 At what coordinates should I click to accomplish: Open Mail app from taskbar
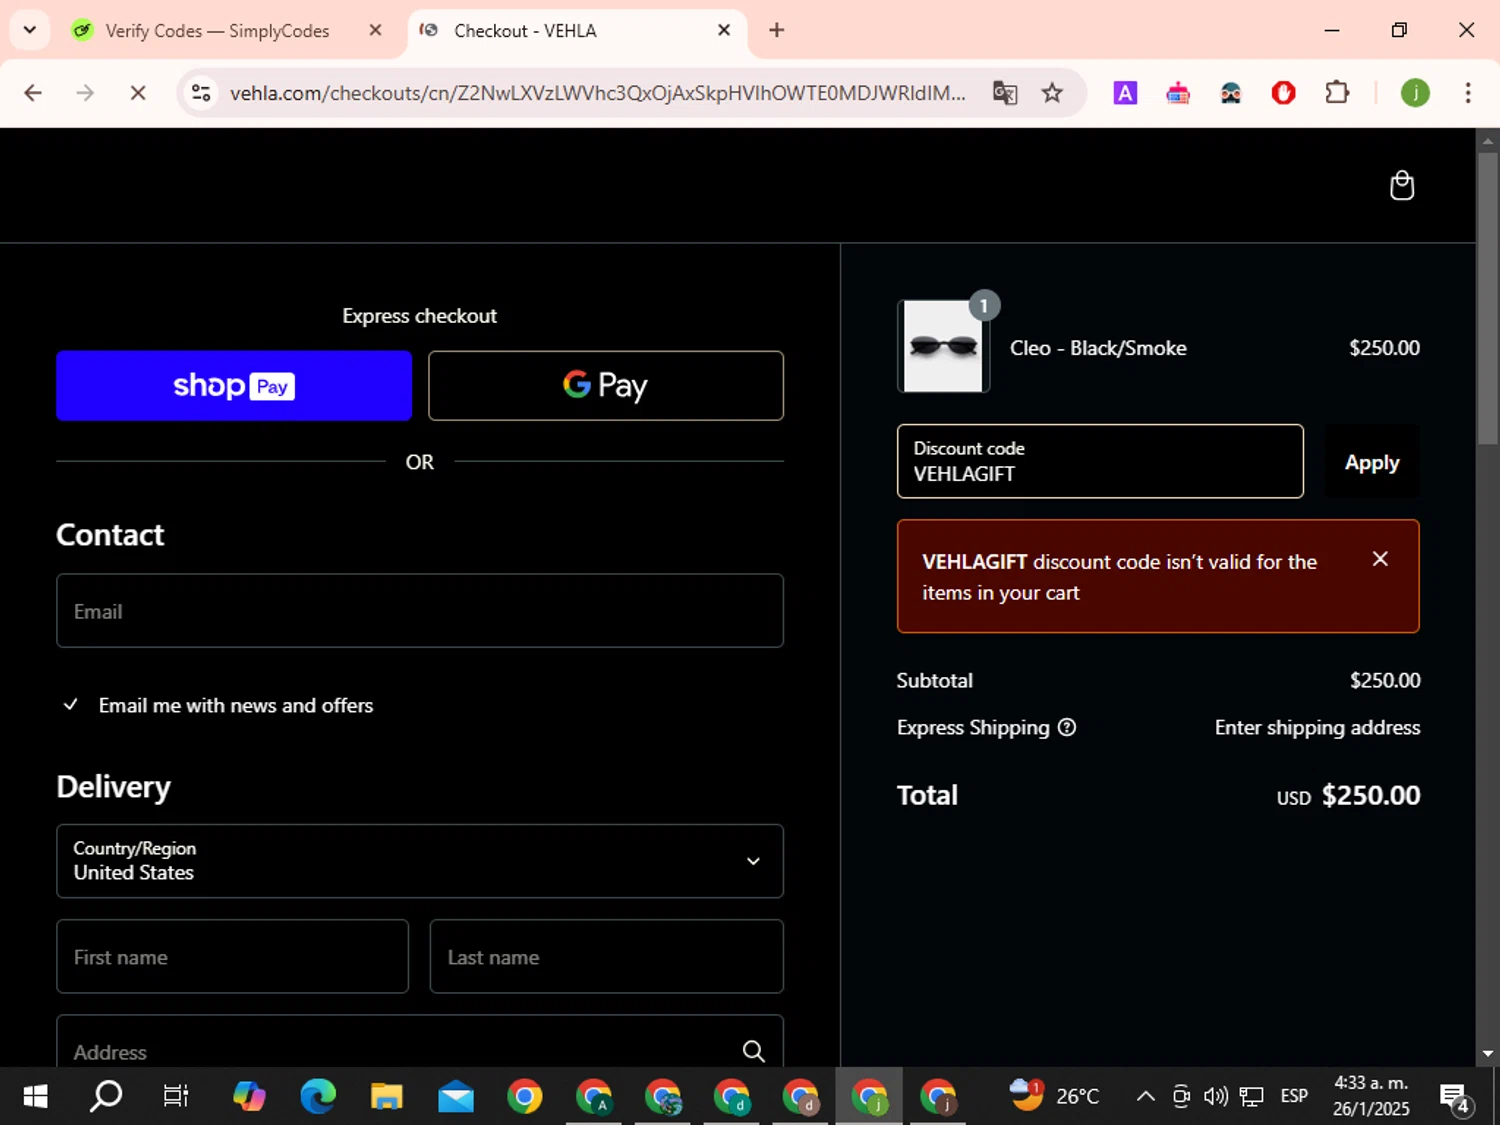click(455, 1097)
